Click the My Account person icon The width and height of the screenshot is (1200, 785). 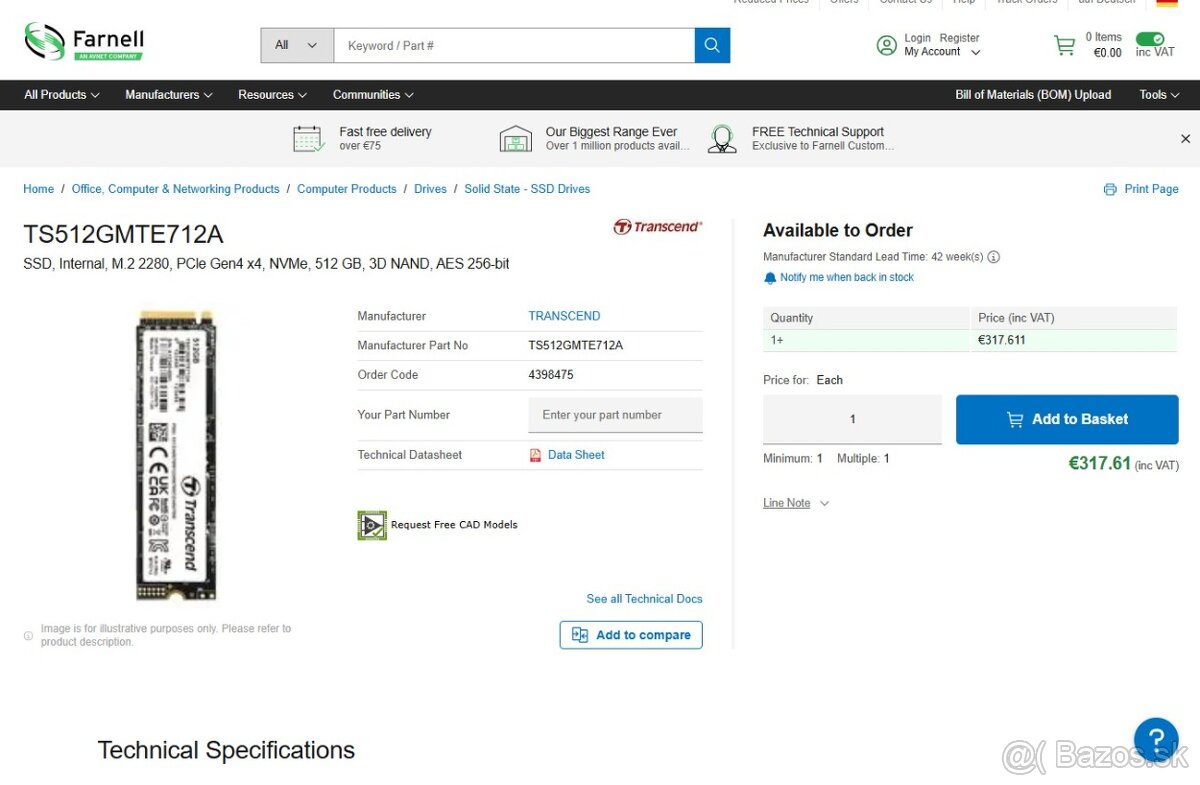point(887,45)
